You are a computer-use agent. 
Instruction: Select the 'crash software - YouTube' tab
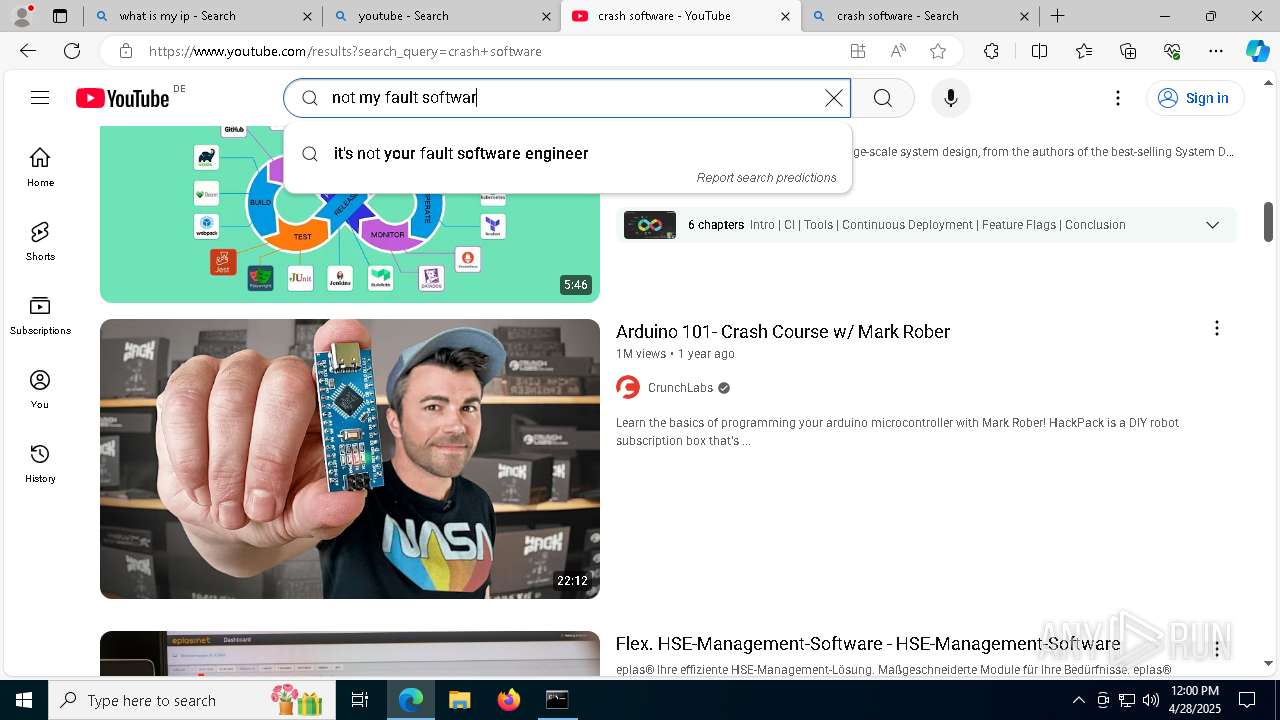pos(680,16)
